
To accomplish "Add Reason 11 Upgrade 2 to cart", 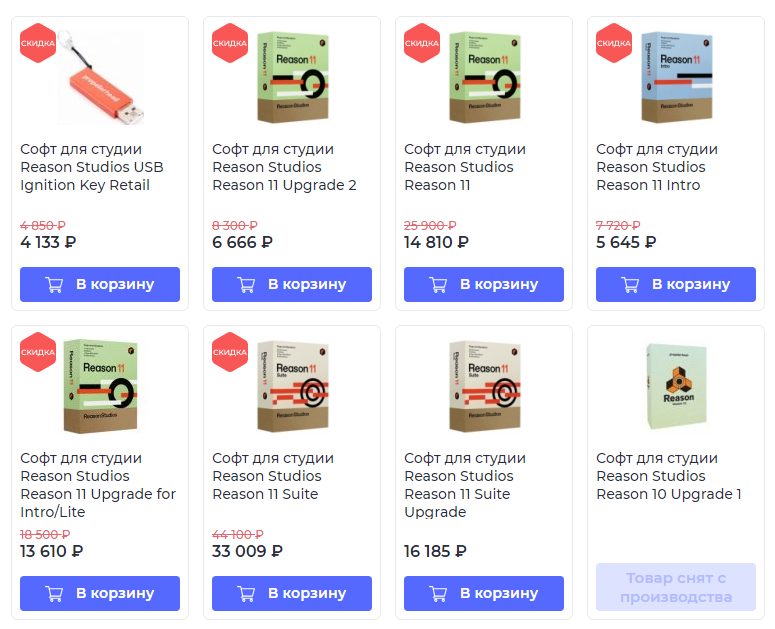I will click(292, 284).
